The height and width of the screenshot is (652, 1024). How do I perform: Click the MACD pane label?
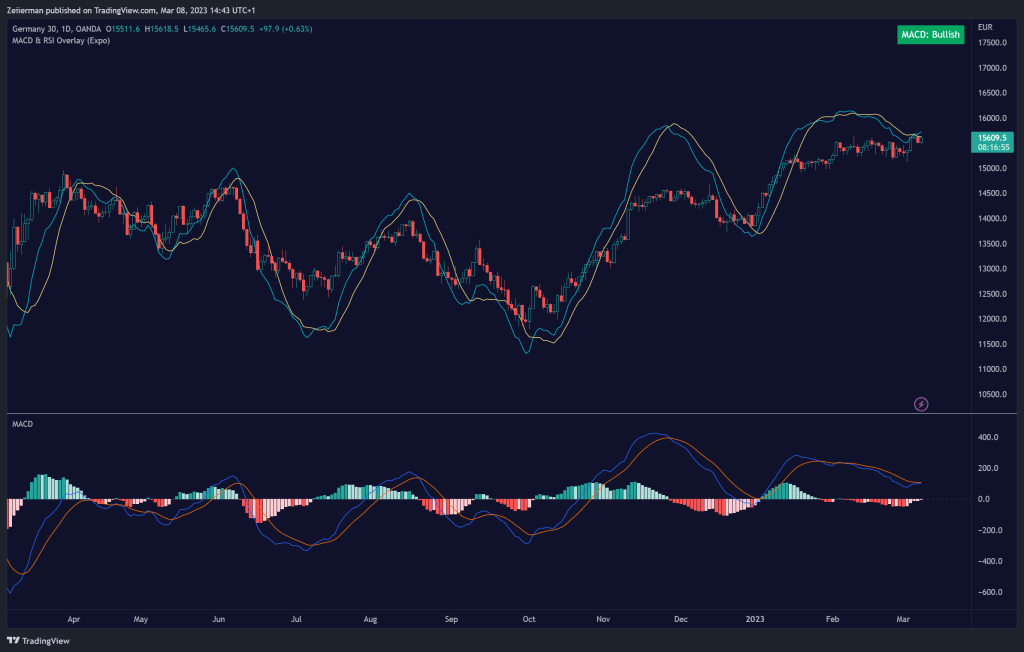click(x=22, y=424)
